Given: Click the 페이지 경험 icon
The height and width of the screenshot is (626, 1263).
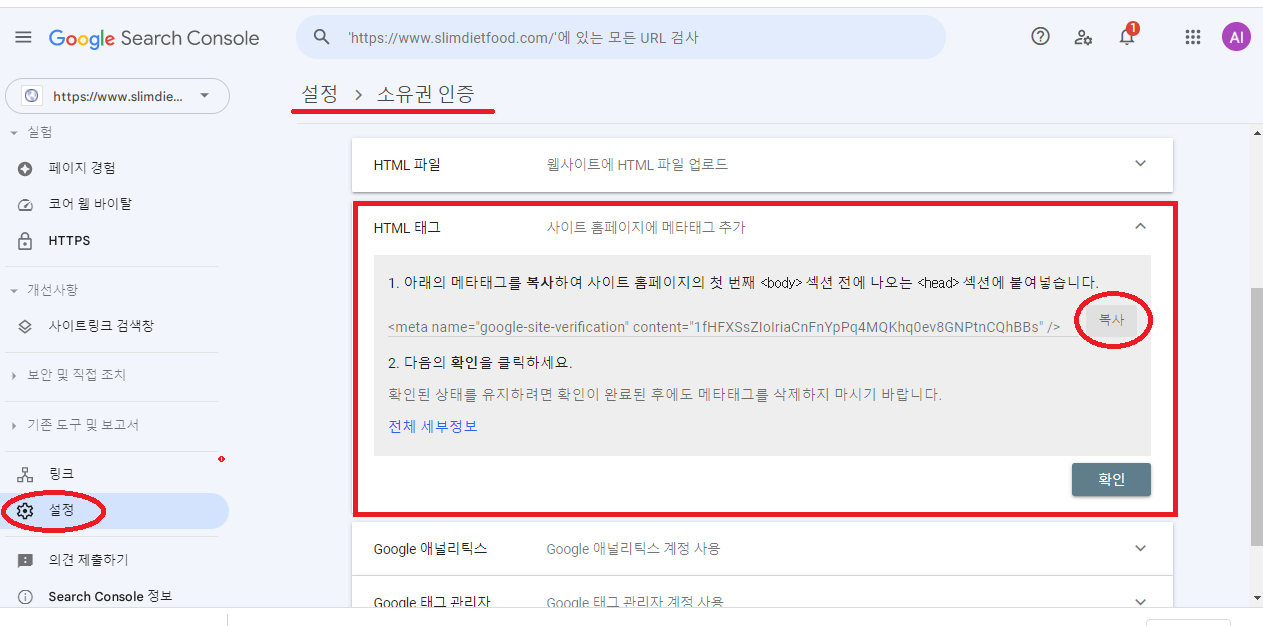Looking at the screenshot, I should 26,168.
